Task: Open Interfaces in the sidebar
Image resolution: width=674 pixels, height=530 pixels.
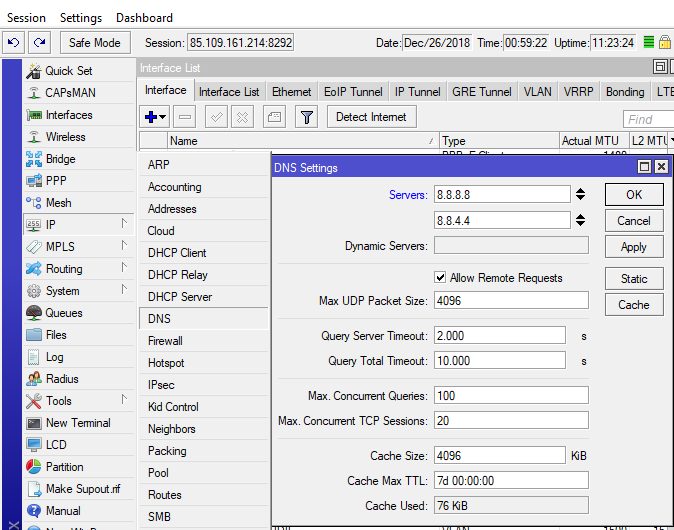Action: pos(80,115)
